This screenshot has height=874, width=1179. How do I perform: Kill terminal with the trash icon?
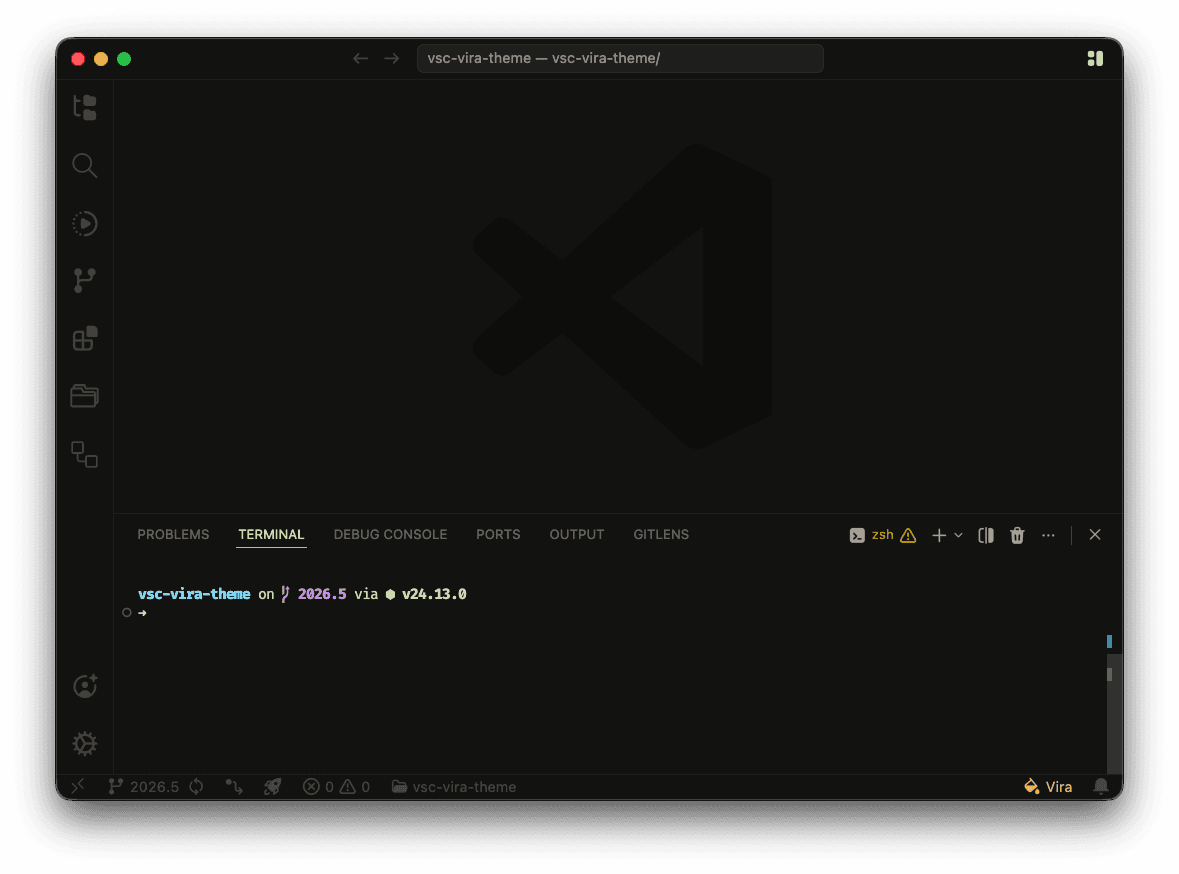tap(1017, 536)
